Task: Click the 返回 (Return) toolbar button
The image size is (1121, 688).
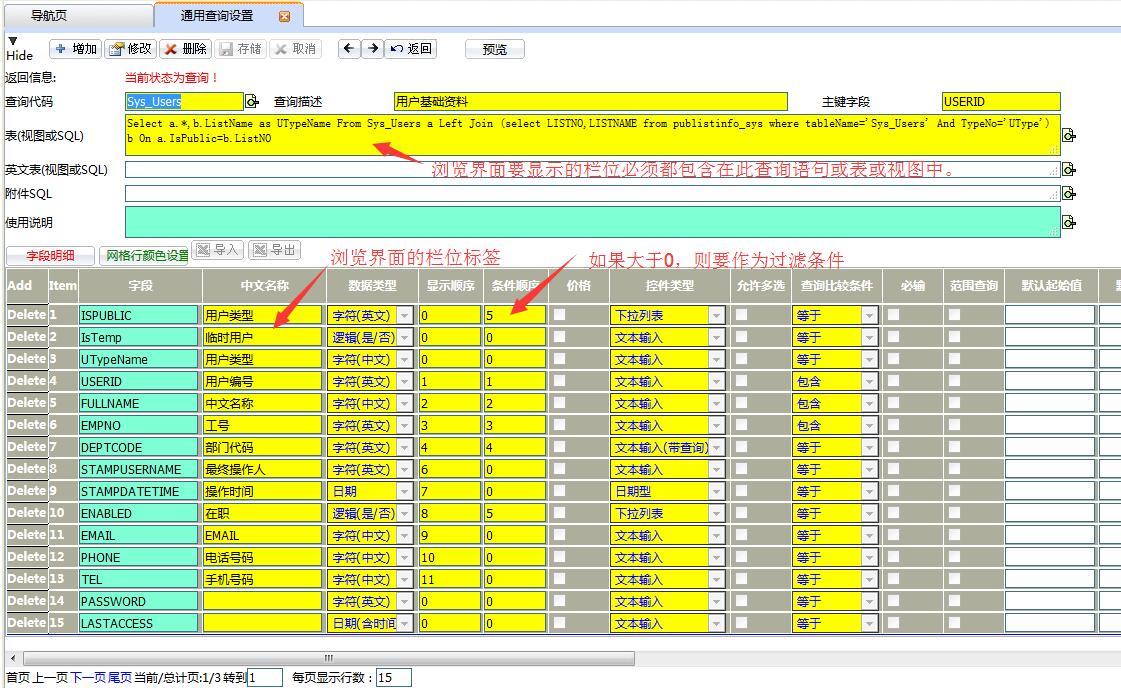Action: click(410, 49)
